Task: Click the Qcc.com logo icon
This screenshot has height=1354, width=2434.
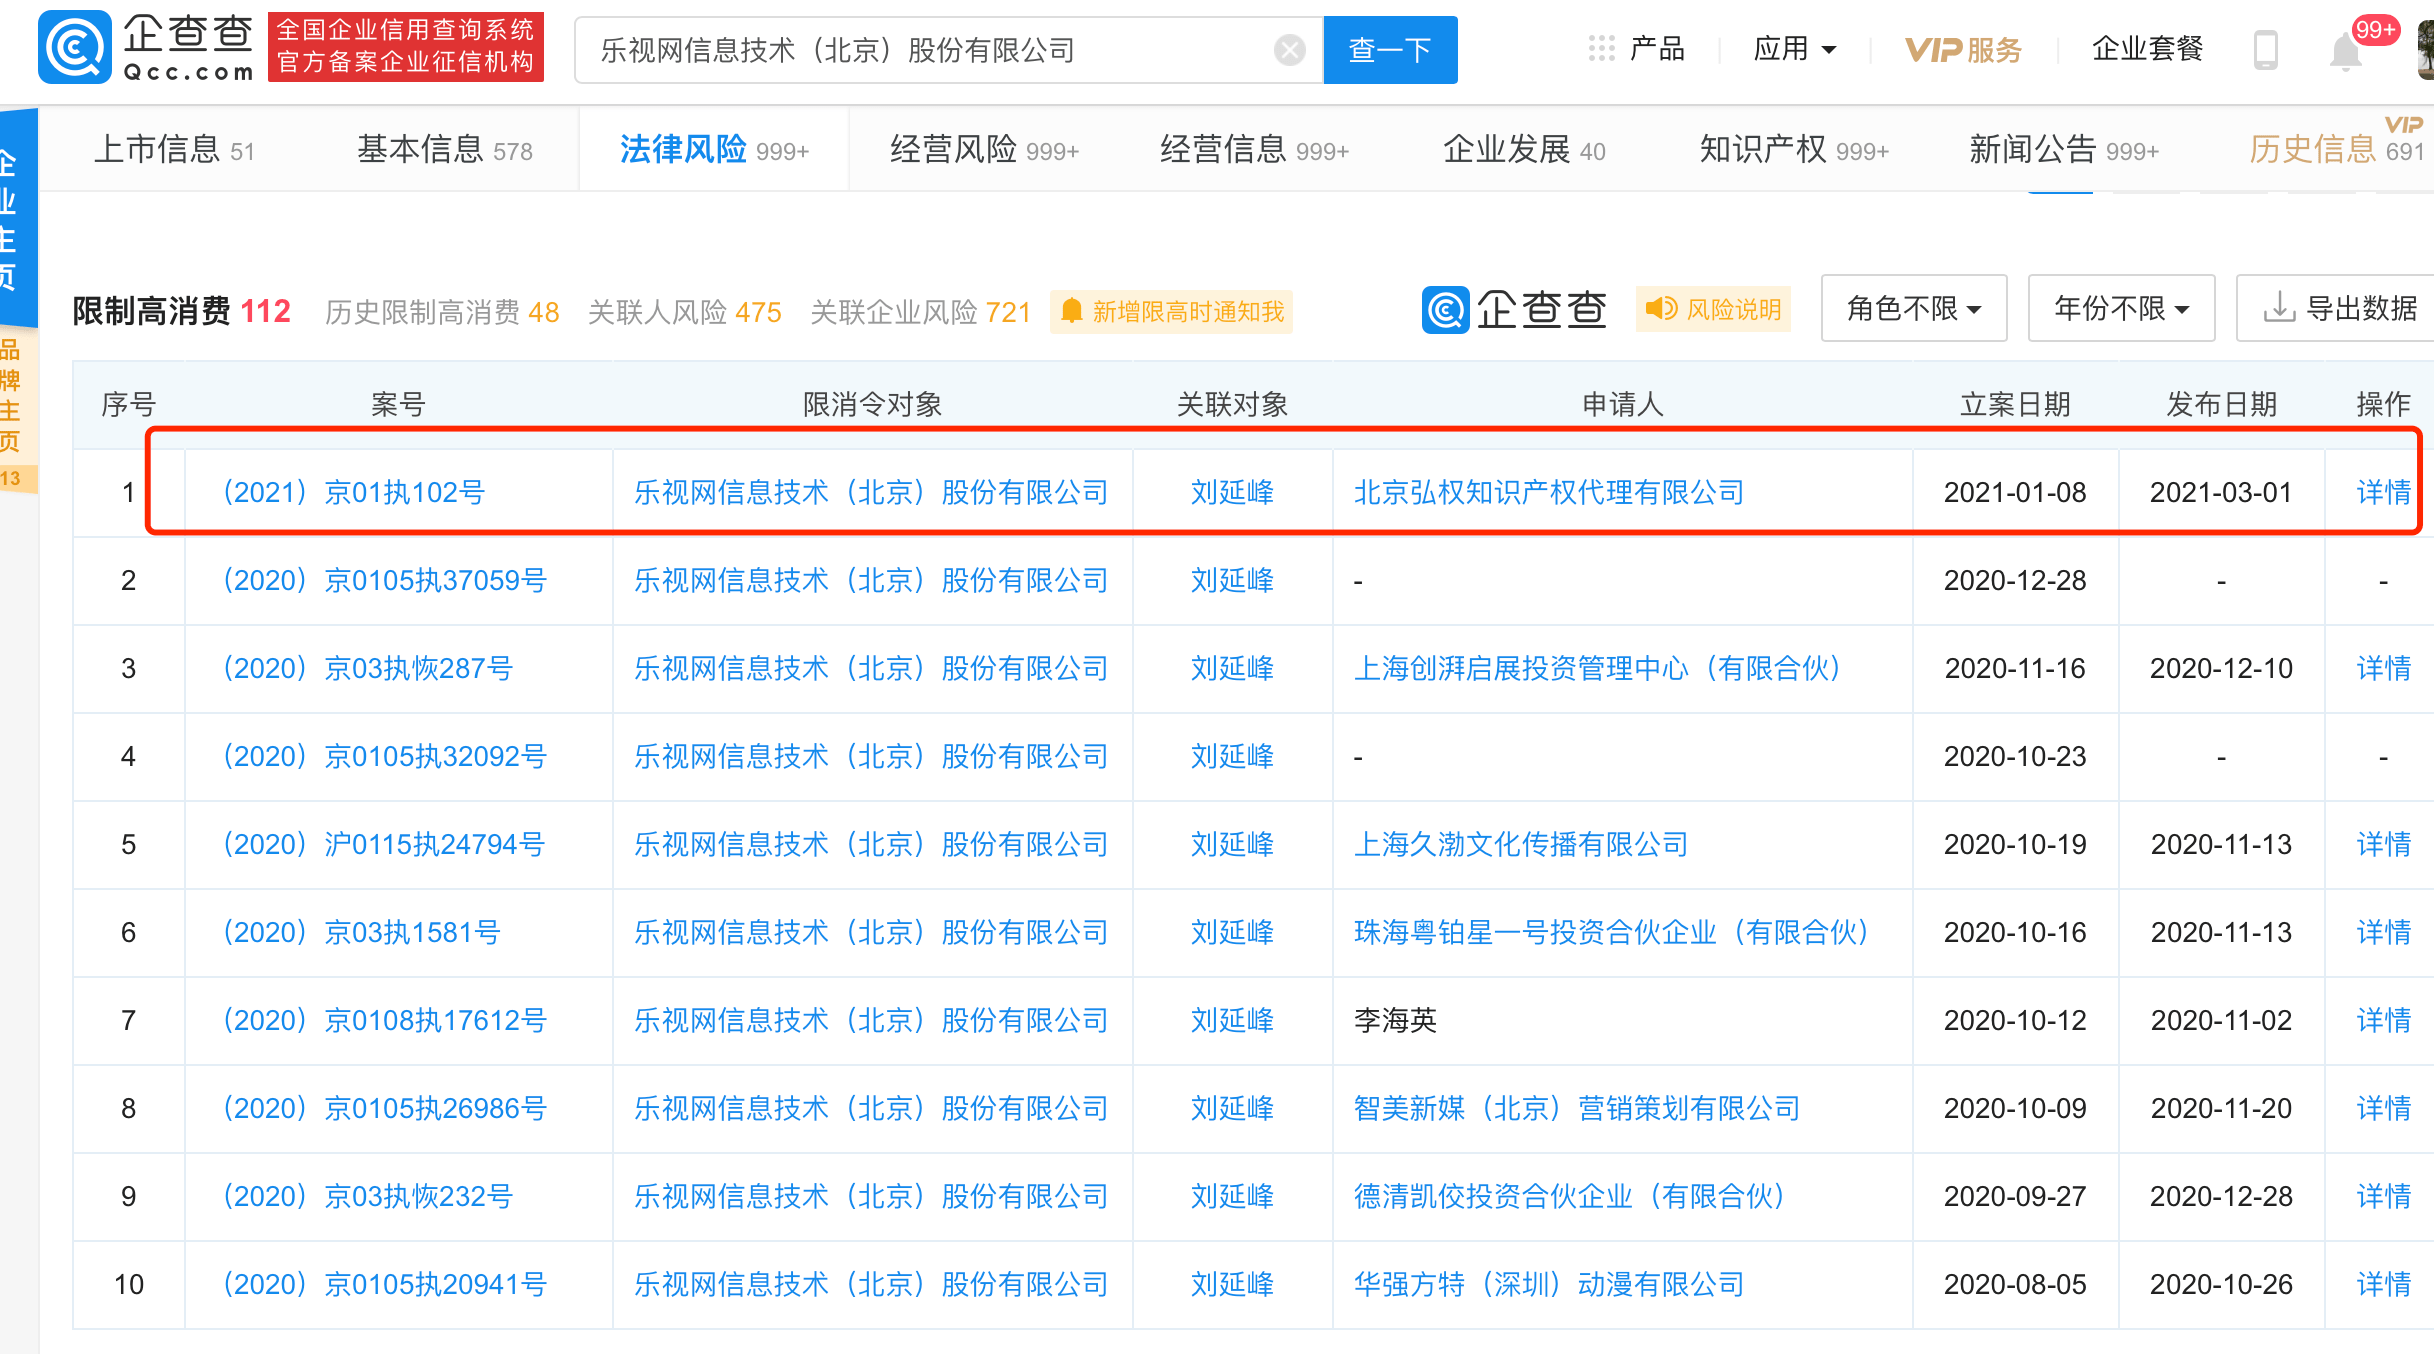Action: coord(74,47)
